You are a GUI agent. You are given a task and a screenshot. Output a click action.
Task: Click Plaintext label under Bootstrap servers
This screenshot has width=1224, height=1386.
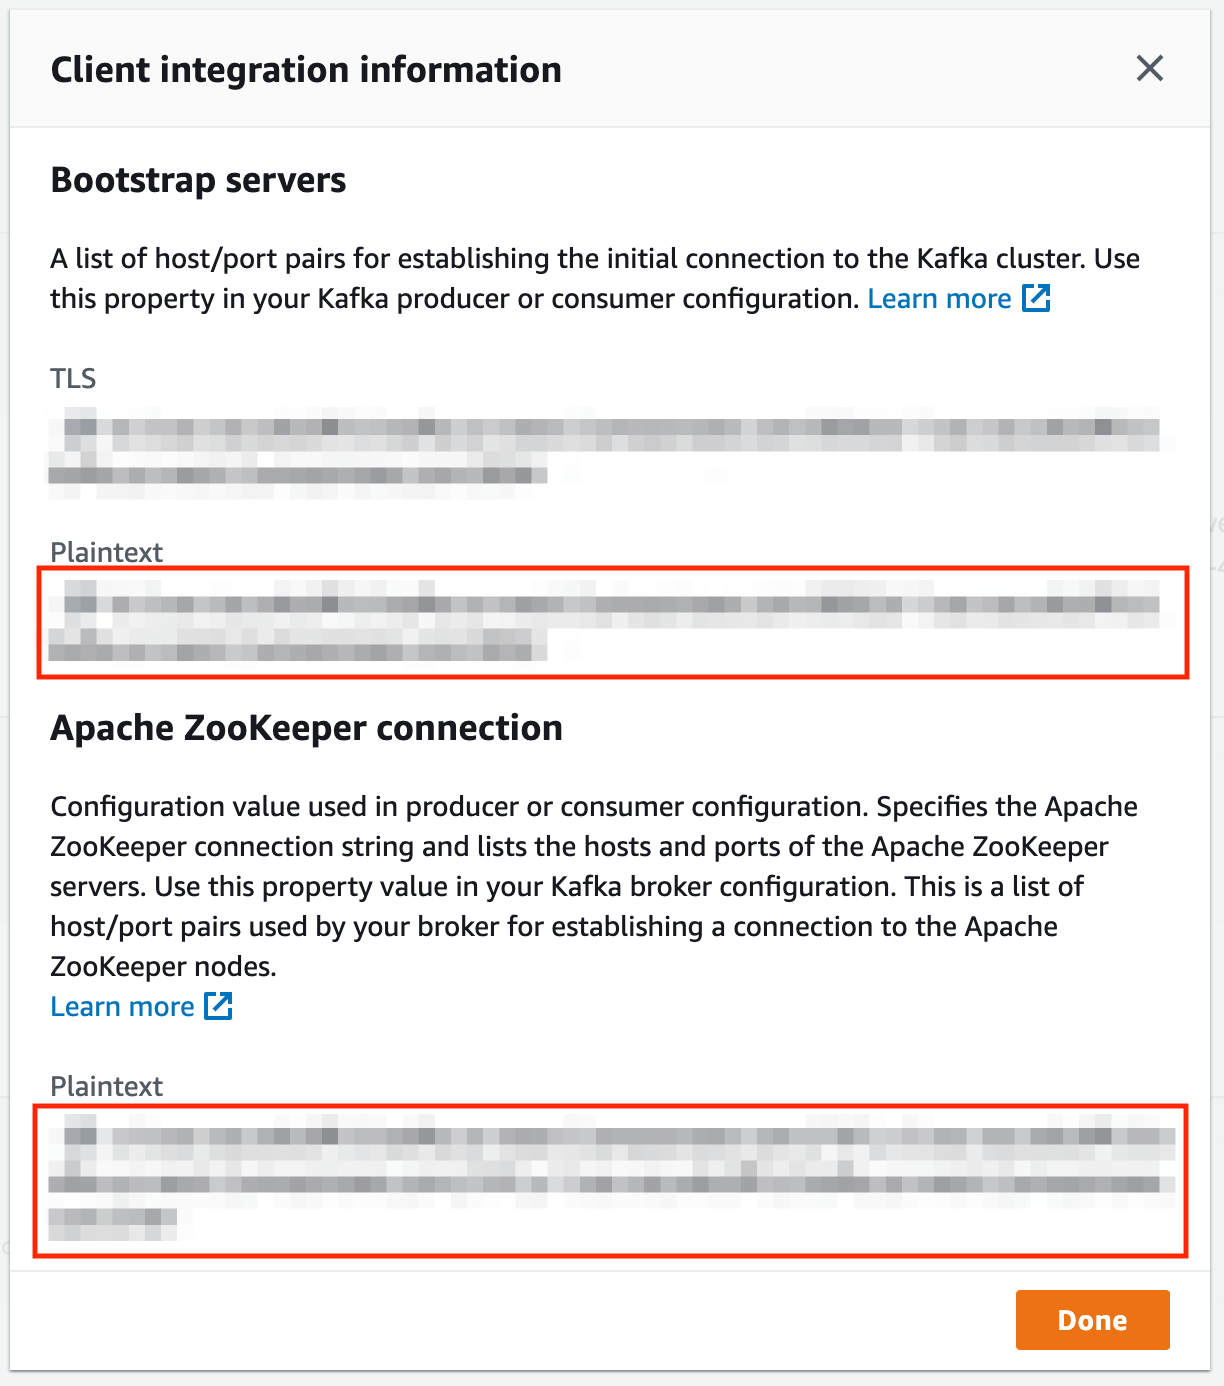(x=106, y=552)
